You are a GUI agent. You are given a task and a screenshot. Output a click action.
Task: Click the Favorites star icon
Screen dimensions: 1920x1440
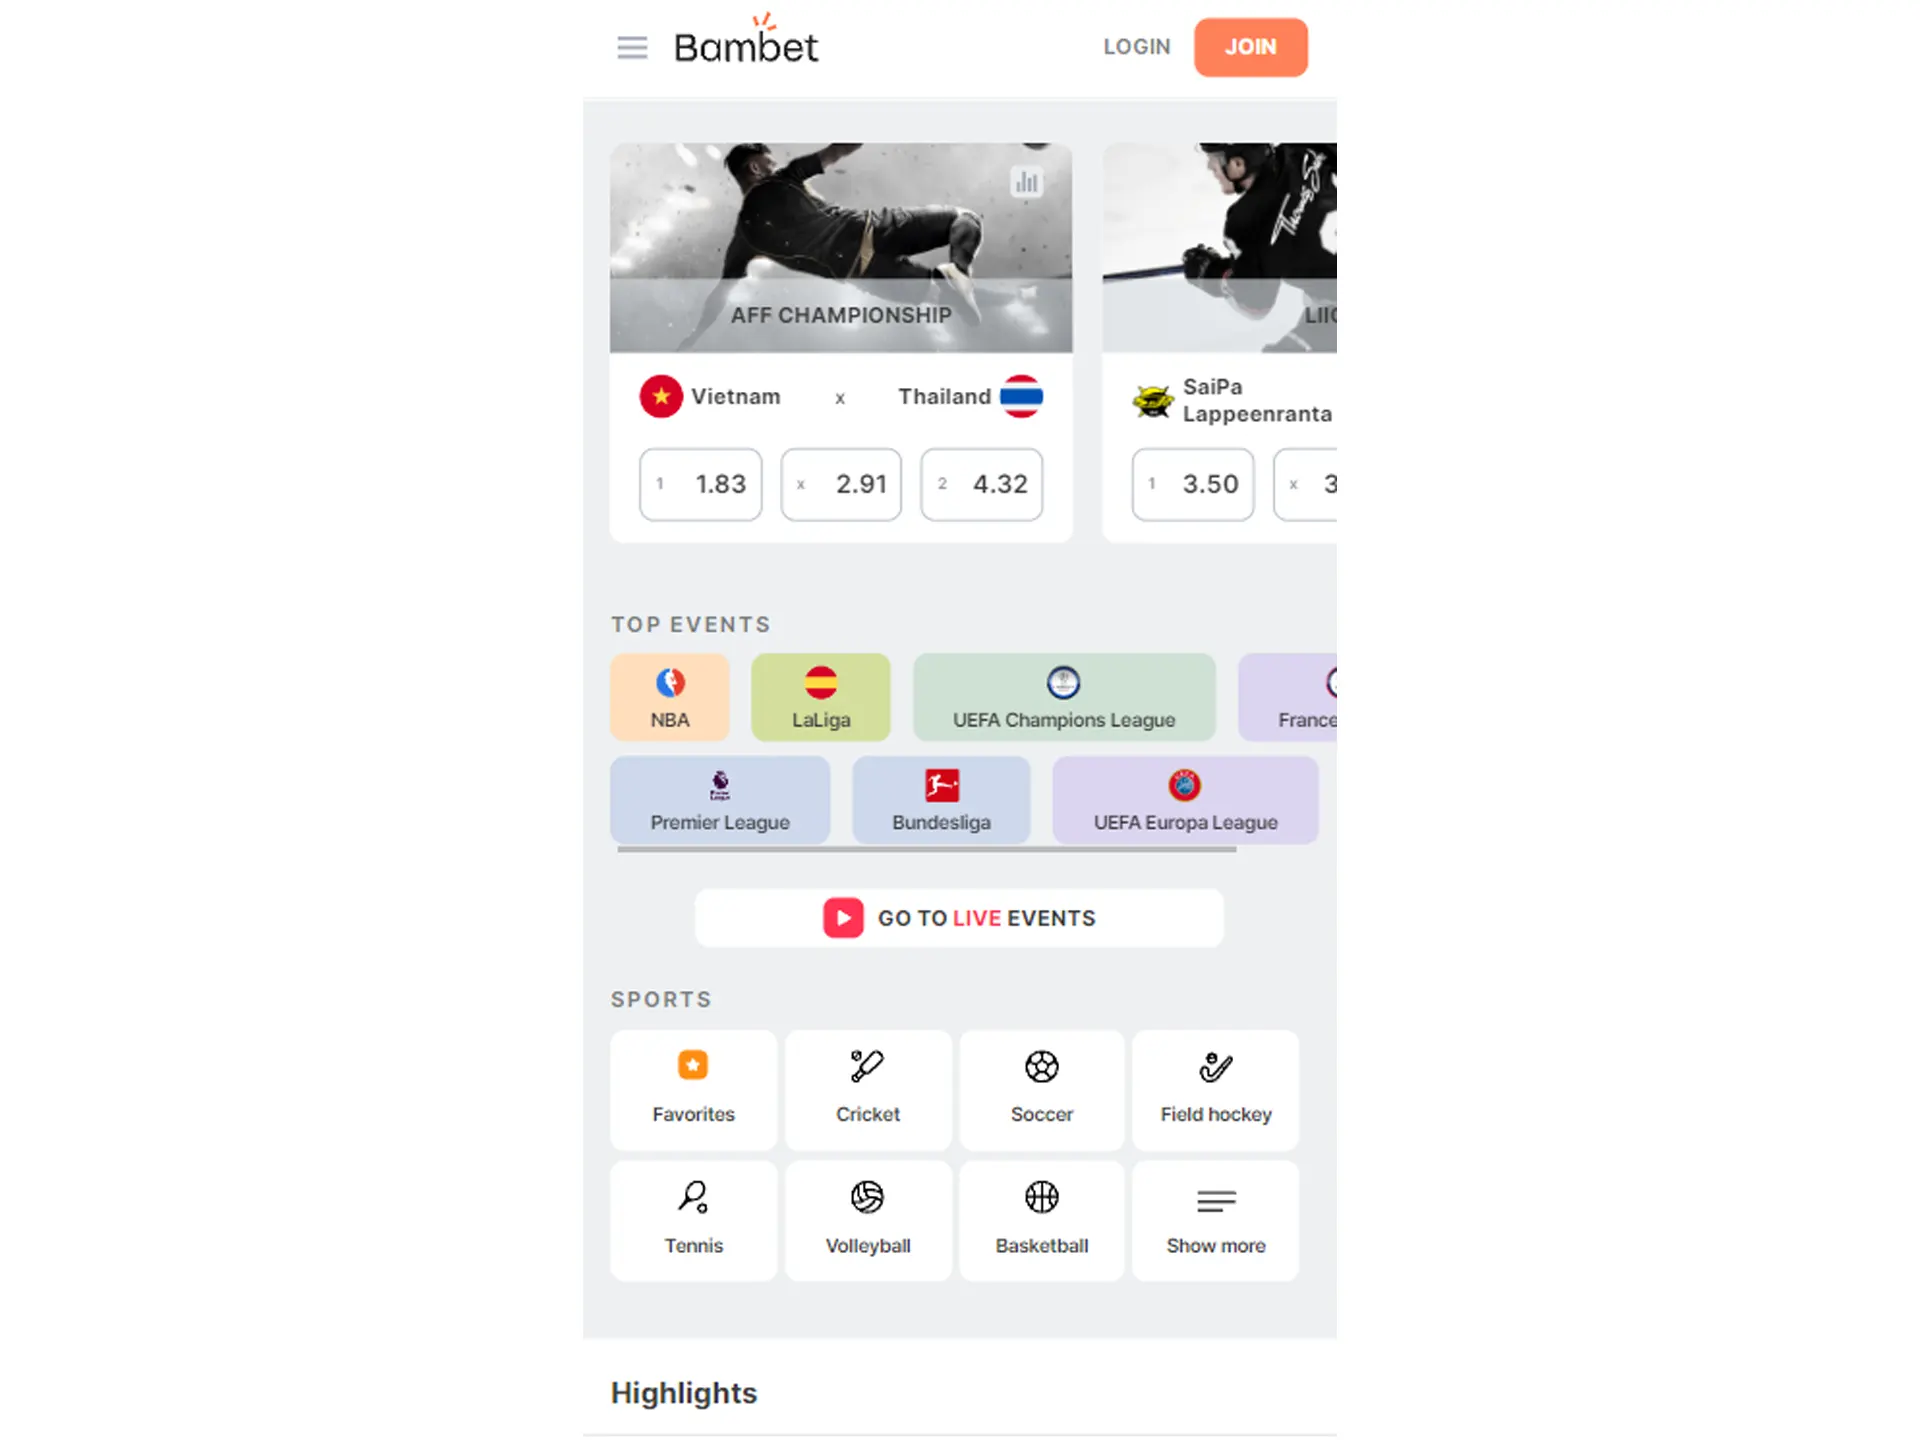coord(692,1063)
